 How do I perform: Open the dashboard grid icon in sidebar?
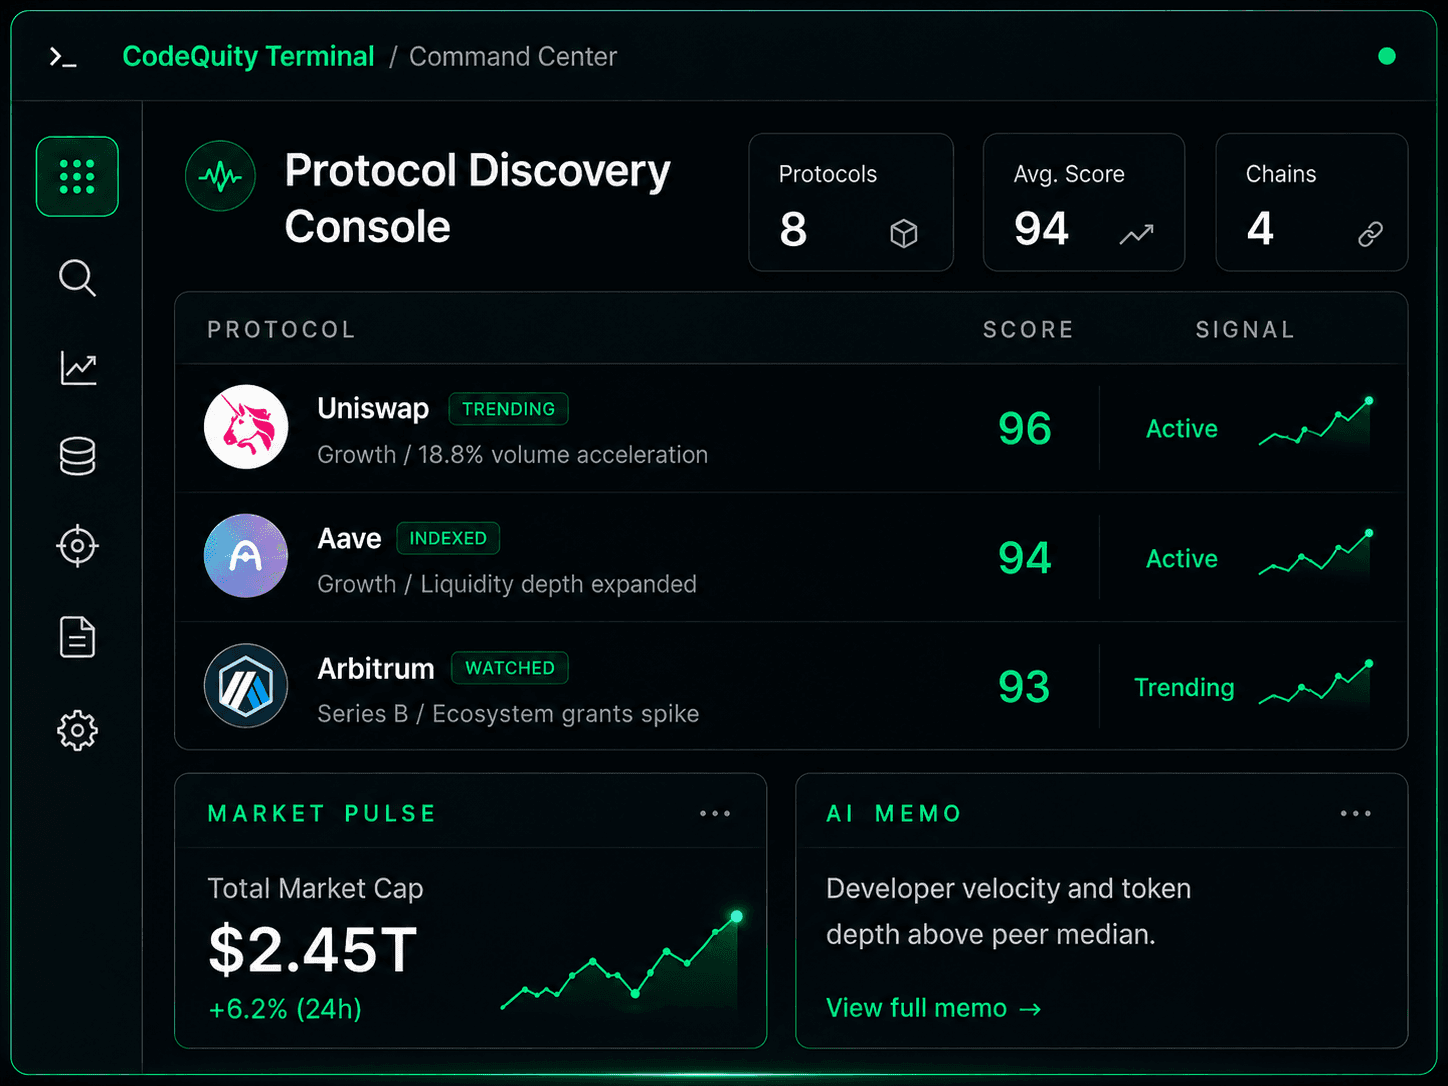pyautogui.click(x=77, y=177)
